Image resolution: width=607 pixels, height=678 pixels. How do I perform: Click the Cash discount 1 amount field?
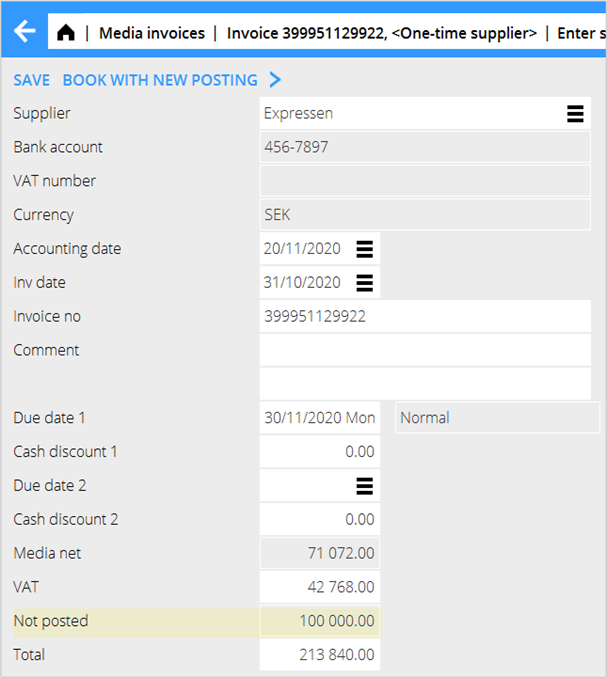coord(319,452)
